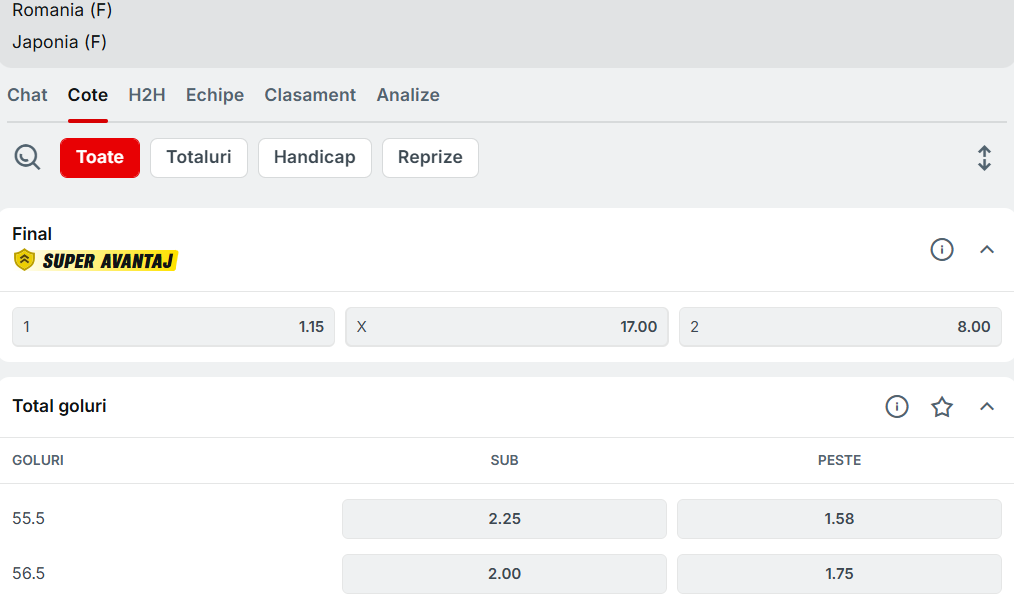
Task: Open info for Total goluri market
Action: click(x=897, y=407)
